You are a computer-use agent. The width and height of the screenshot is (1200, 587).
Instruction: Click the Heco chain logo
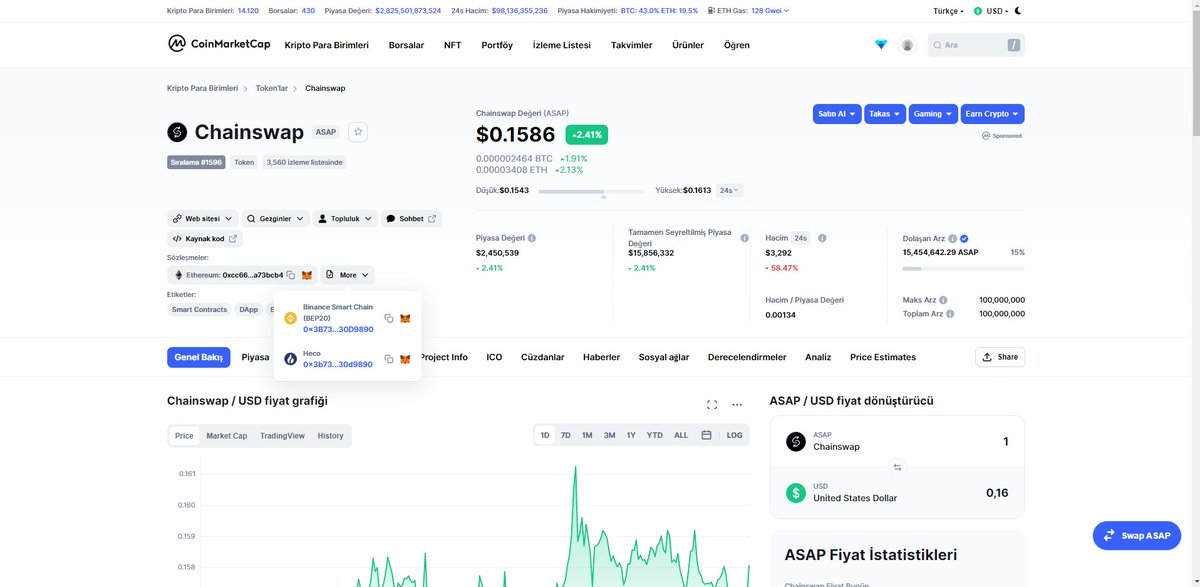click(x=291, y=359)
